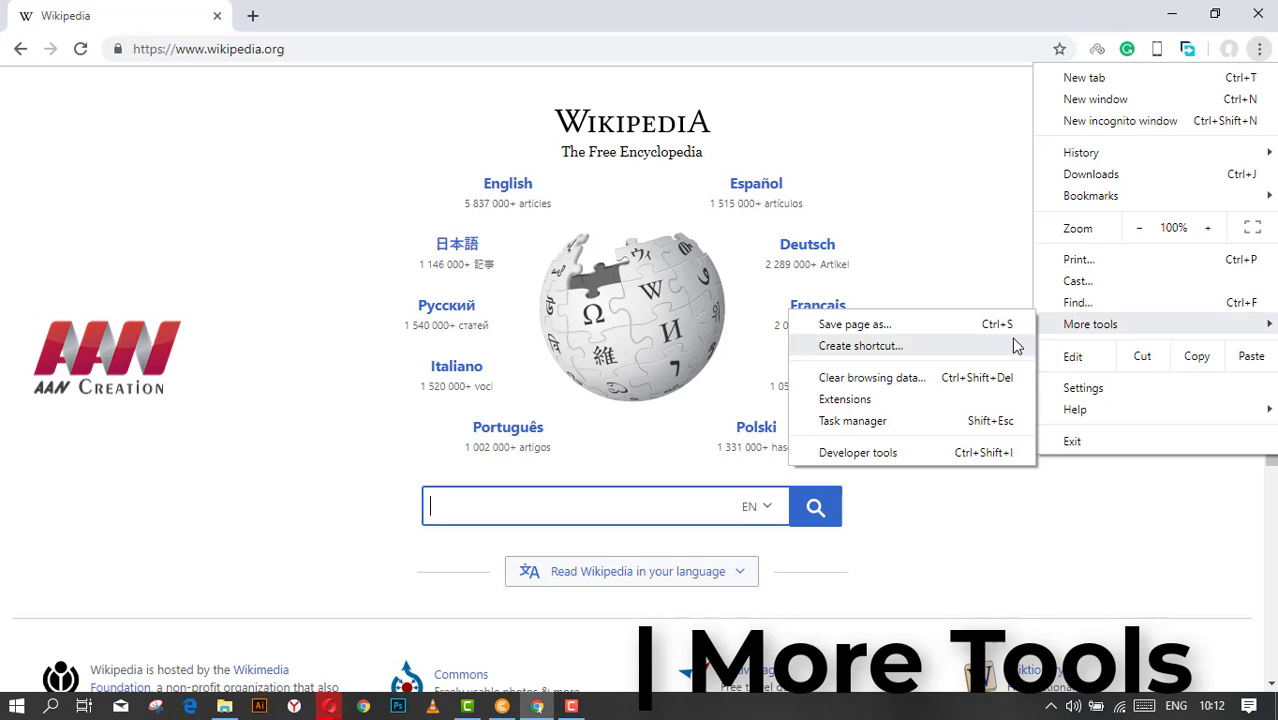
Task: Decrease zoom with the minus button
Action: 1139,228
